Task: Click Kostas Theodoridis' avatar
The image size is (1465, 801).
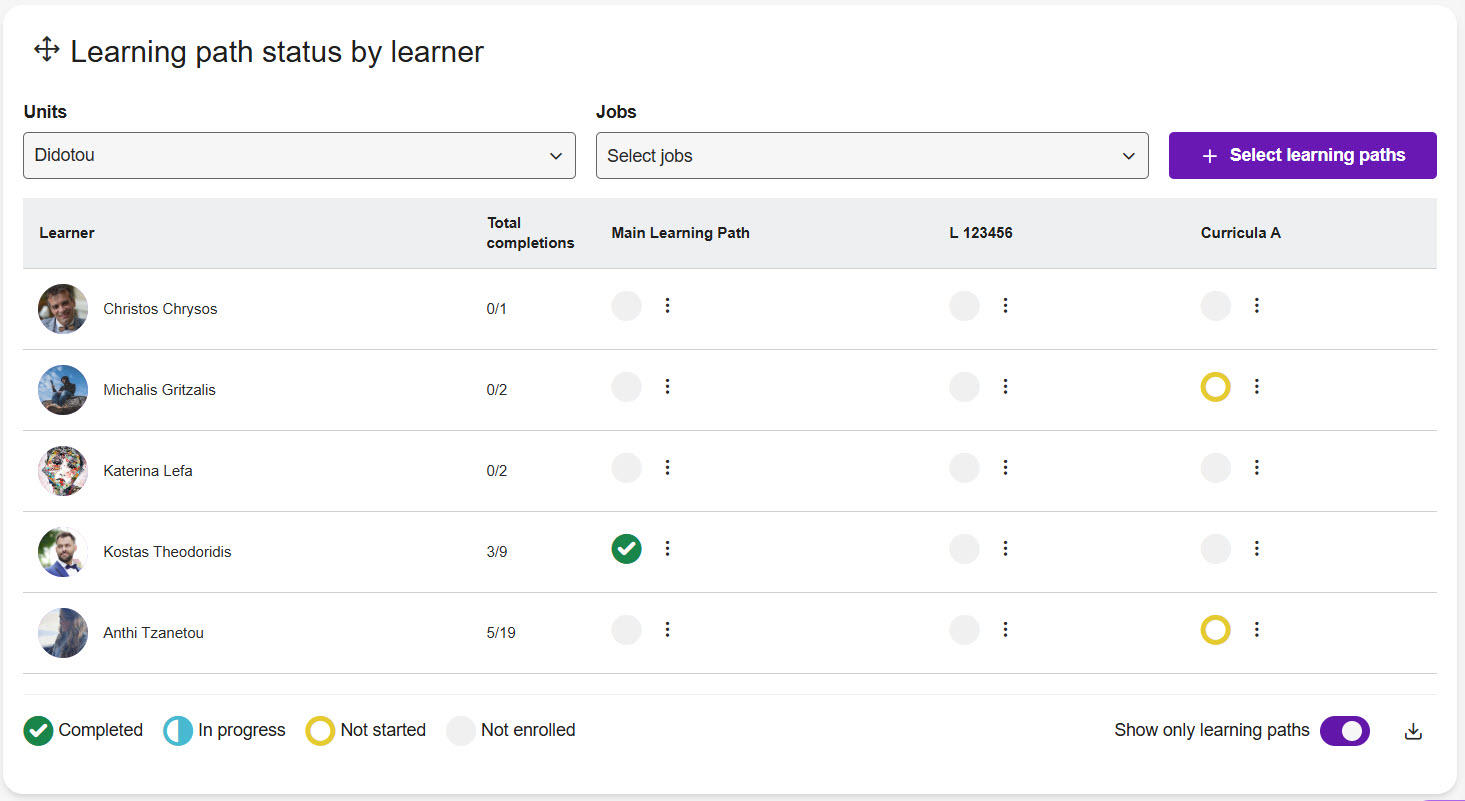Action: pos(63,552)
